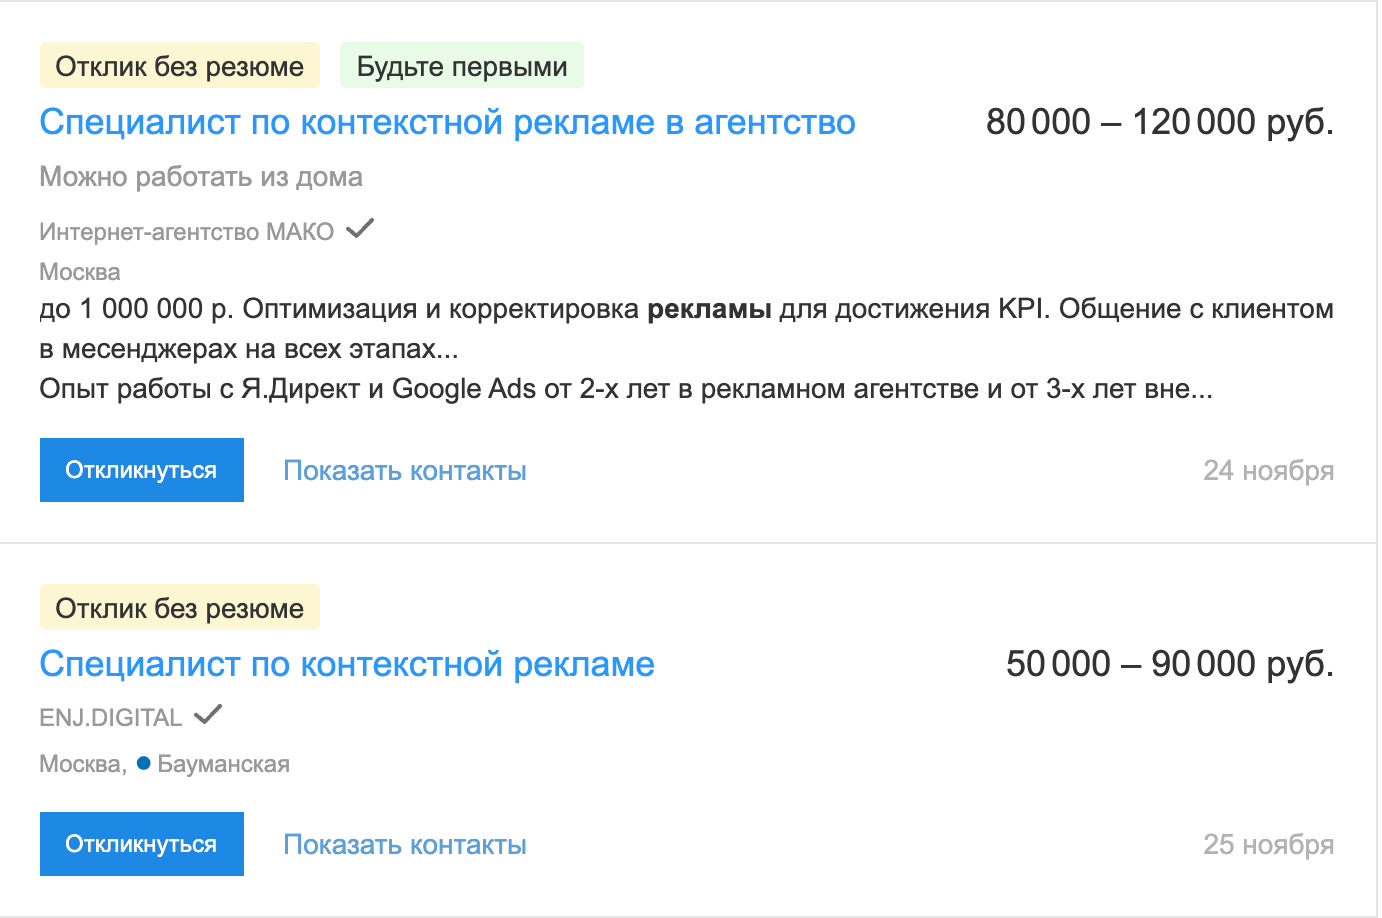Click the salary '80 000 – 120 000 руб.'

pyautogui.click(x=1160, y=122)
